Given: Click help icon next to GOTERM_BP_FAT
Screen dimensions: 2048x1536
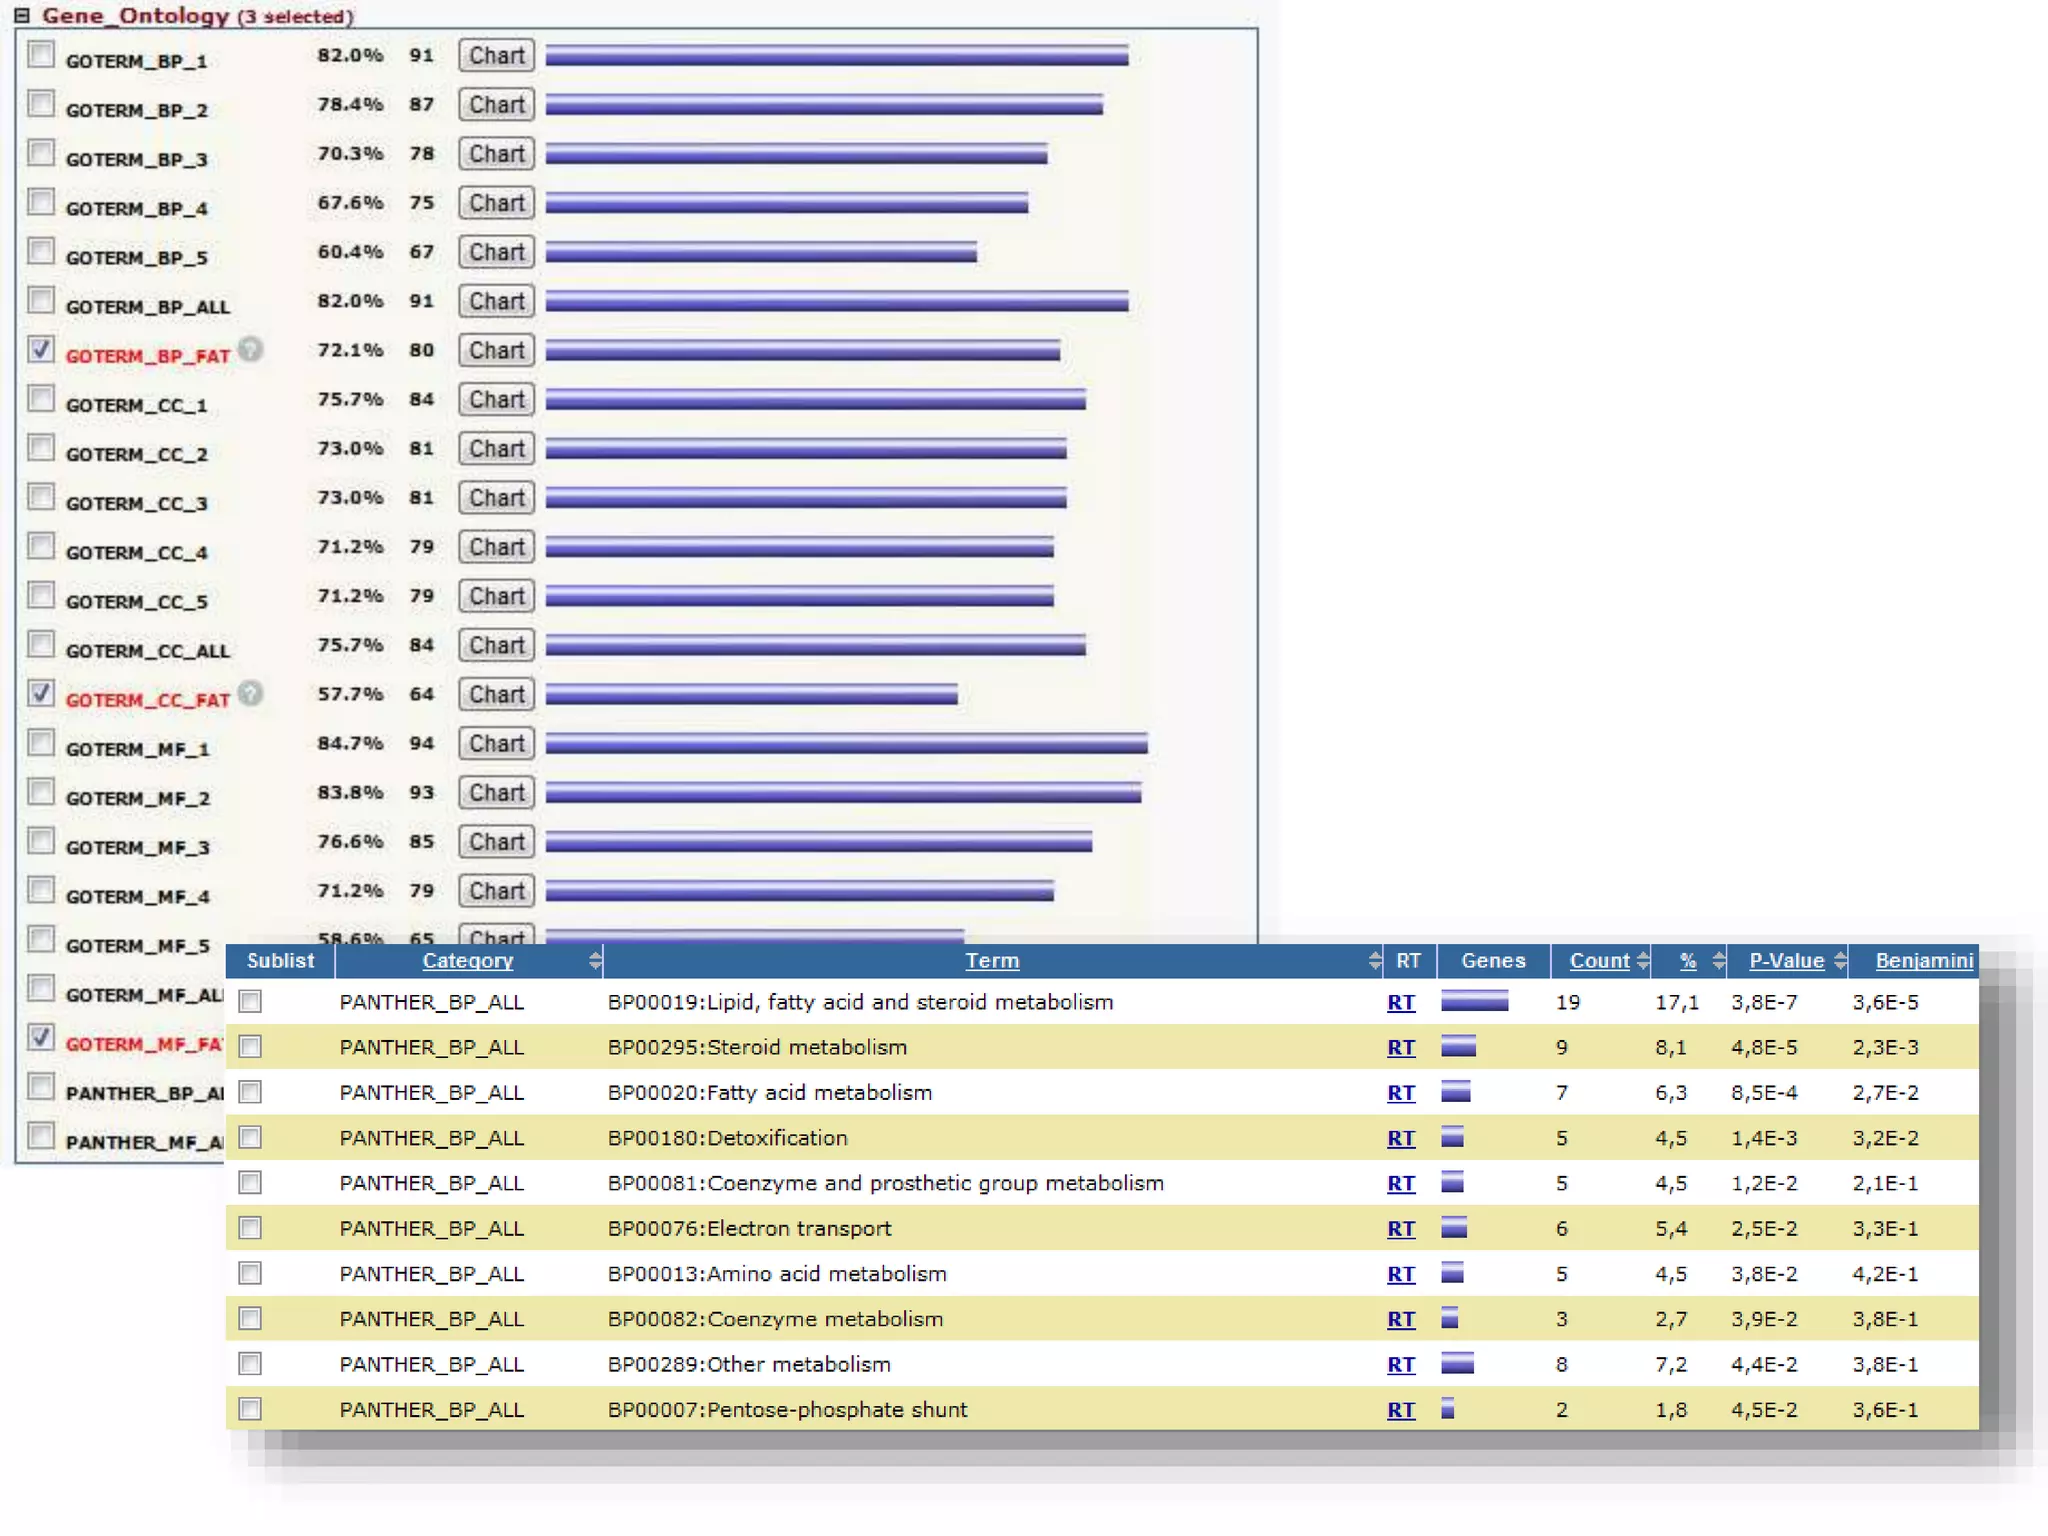Looking at the screenshot, I should pos(251,349).
